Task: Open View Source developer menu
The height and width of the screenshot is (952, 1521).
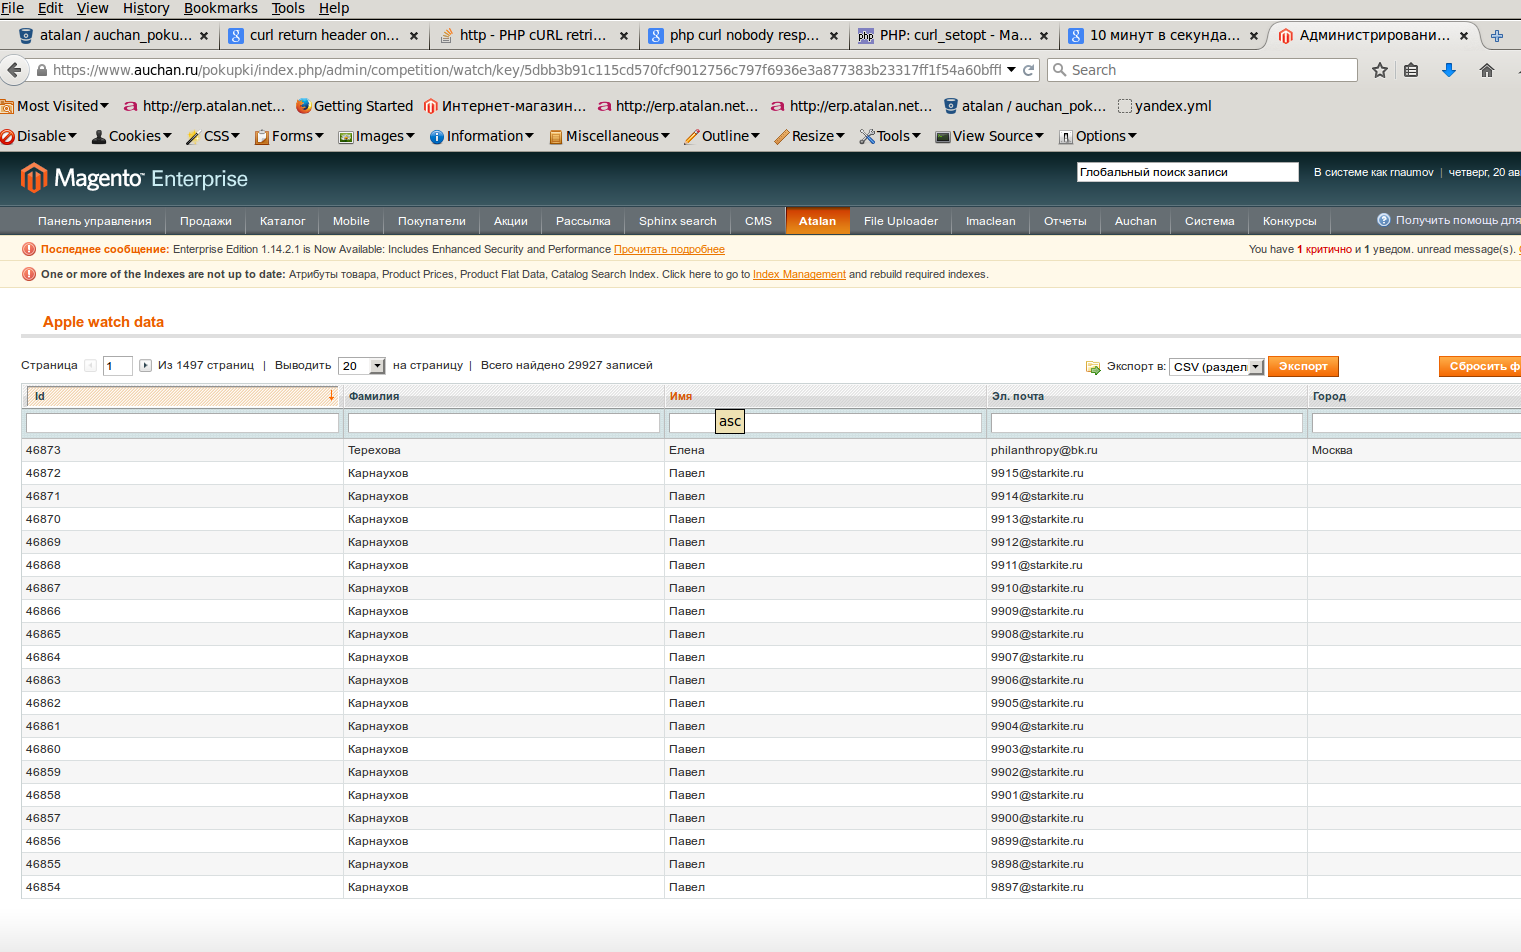Action: pyautogui.click(x=989, y=136)
